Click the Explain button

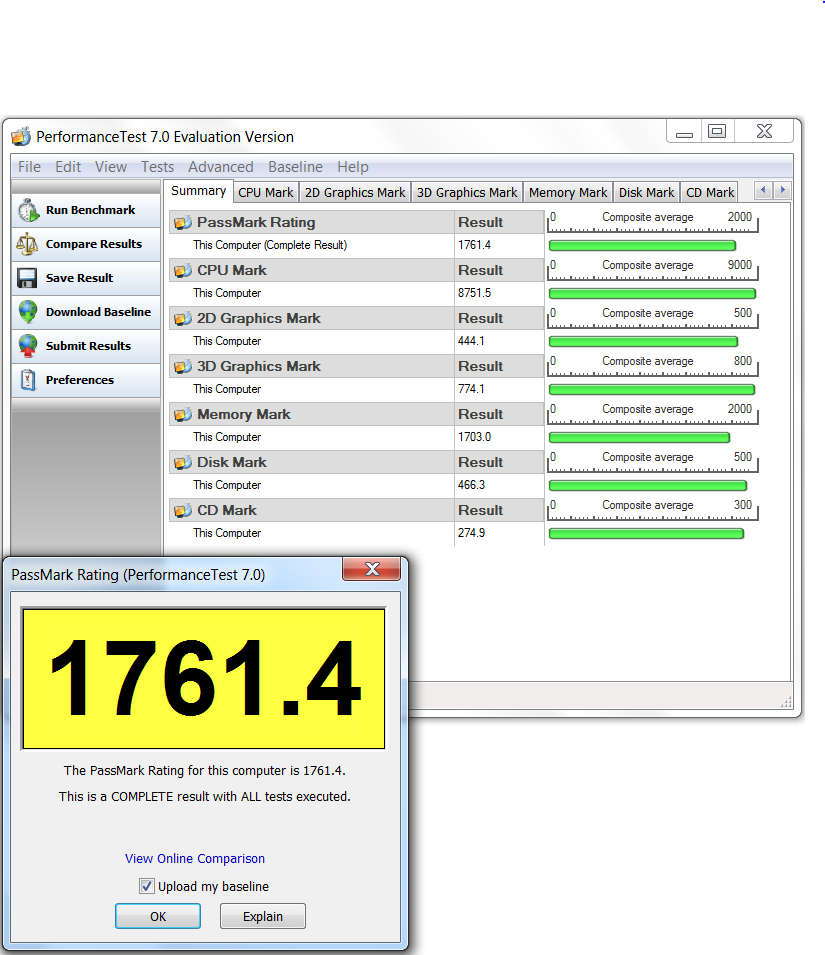(262, 916)
